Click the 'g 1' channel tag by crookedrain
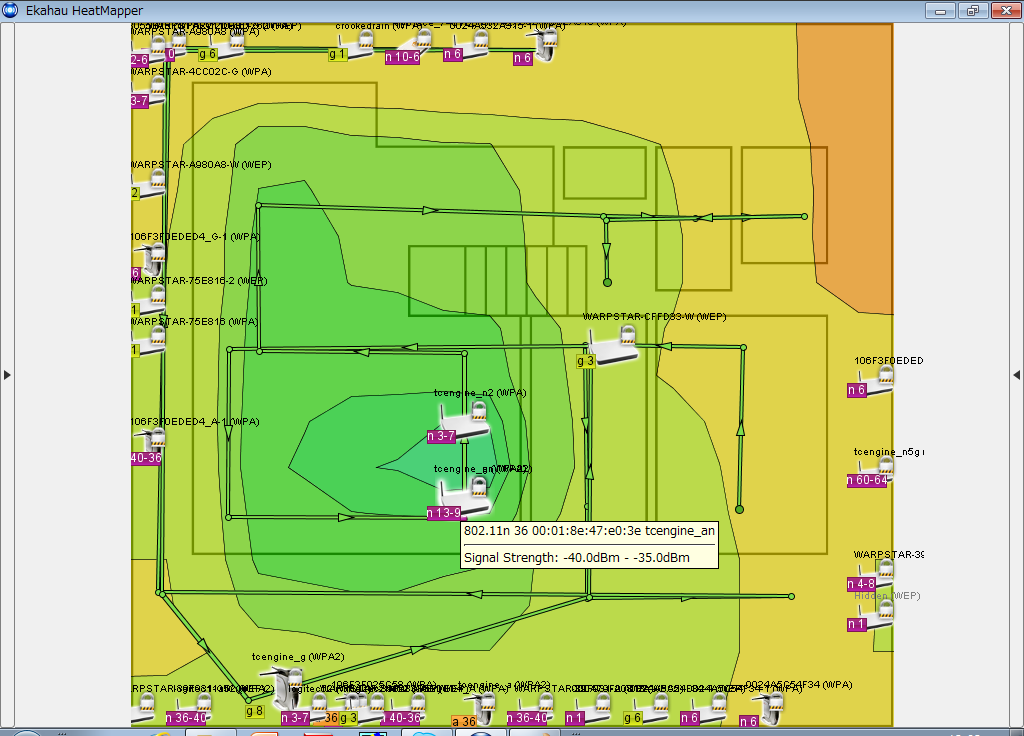The height and width of the screenshot is (736, 1024). 337,55
